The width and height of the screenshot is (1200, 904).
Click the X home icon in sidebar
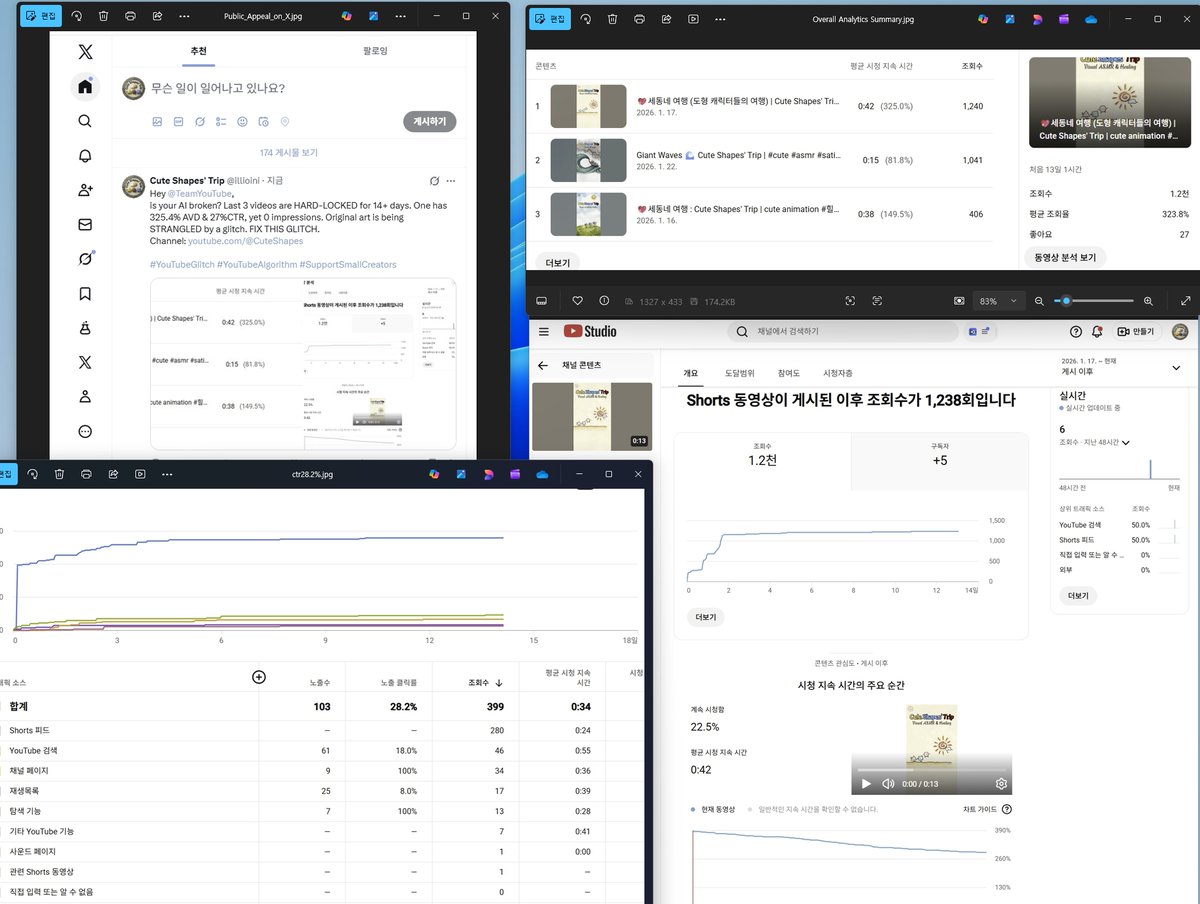click(x=85, y=86)
